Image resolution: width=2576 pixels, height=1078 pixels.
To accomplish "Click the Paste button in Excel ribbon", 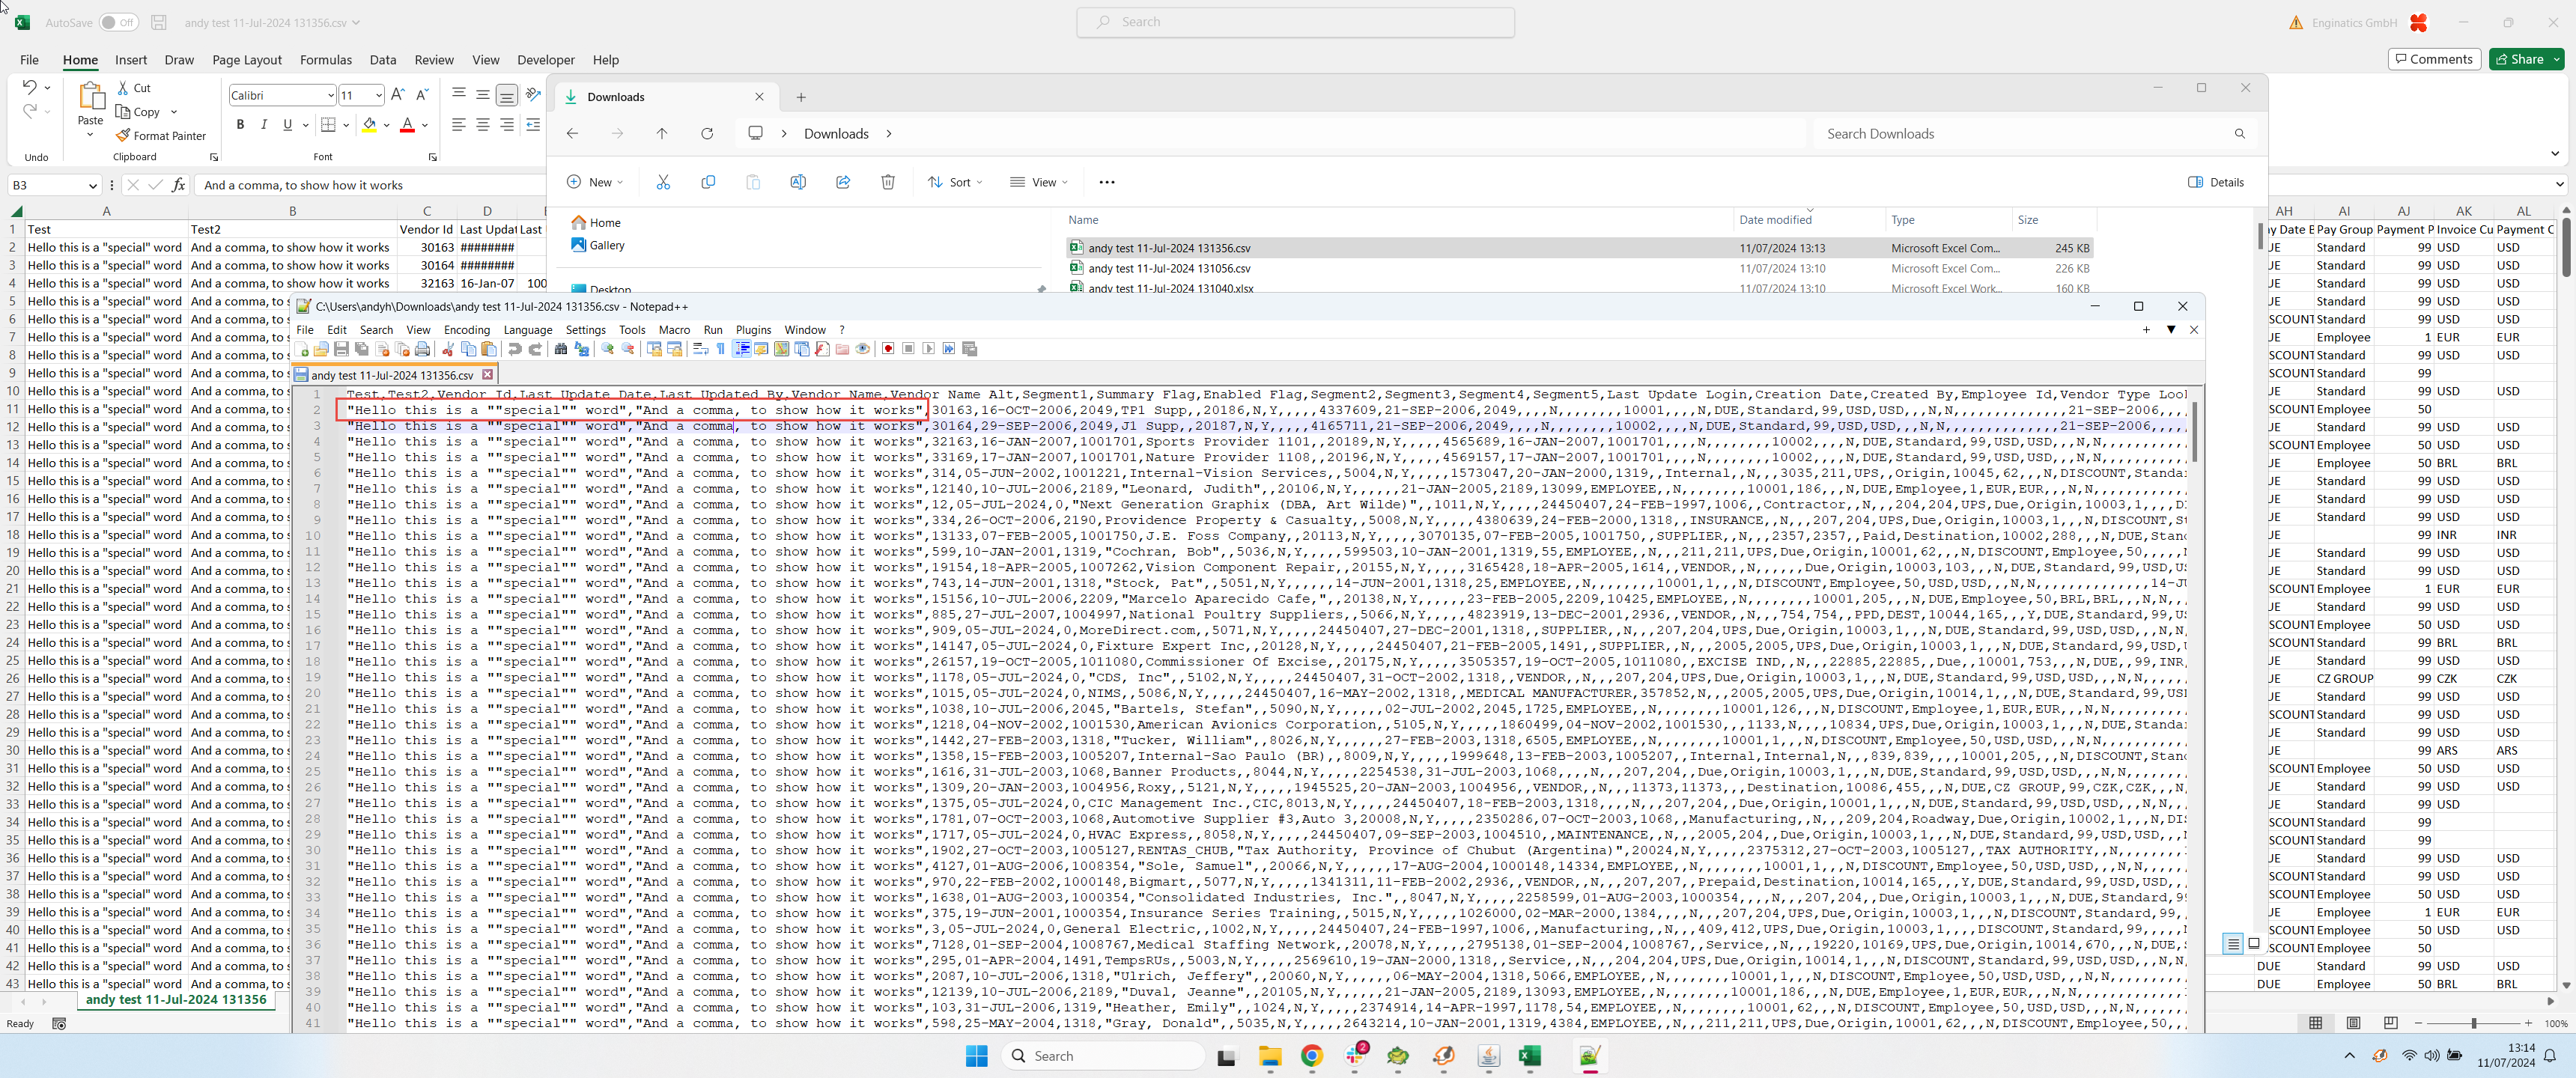I will (x=90, y=109).
